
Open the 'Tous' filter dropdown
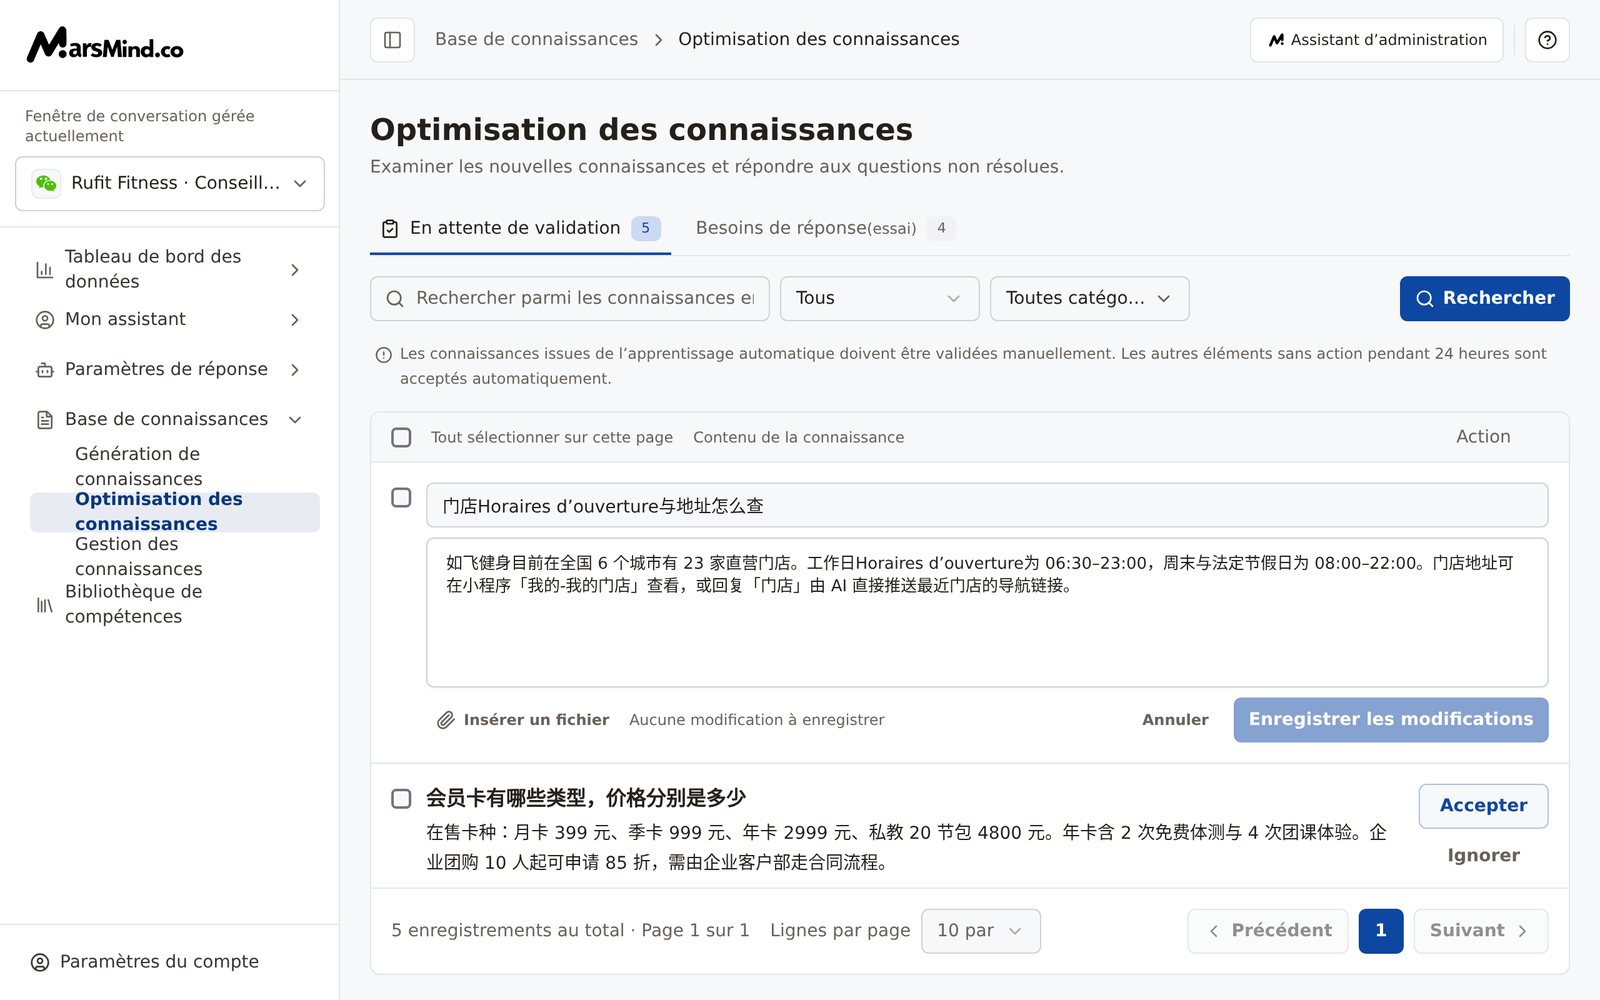point(880,299)
